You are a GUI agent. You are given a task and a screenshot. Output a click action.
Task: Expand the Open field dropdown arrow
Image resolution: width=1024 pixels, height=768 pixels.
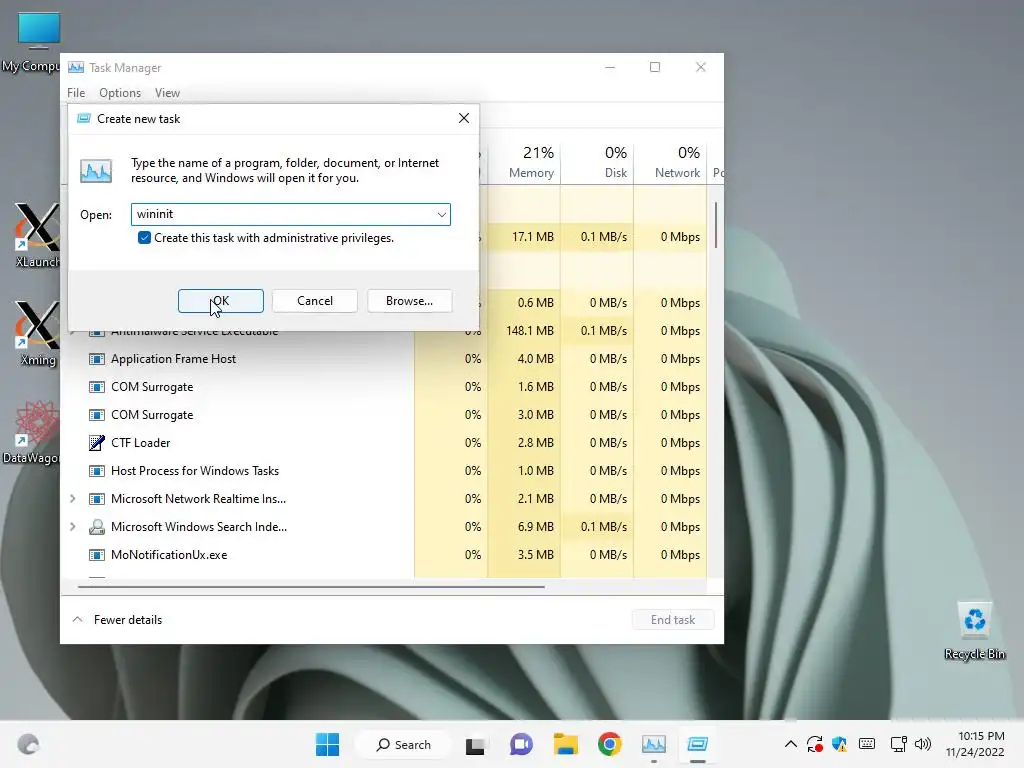441,214
